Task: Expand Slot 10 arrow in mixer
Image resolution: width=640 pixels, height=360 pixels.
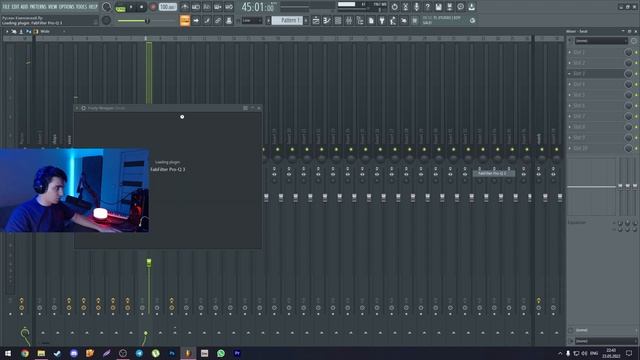Action: point(570,148)
